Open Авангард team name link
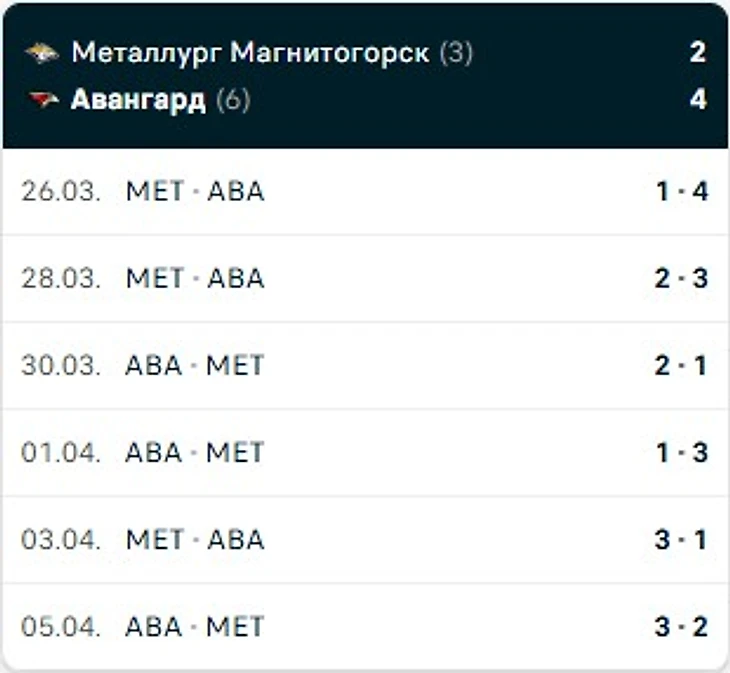730x673 pixels. 138,100
